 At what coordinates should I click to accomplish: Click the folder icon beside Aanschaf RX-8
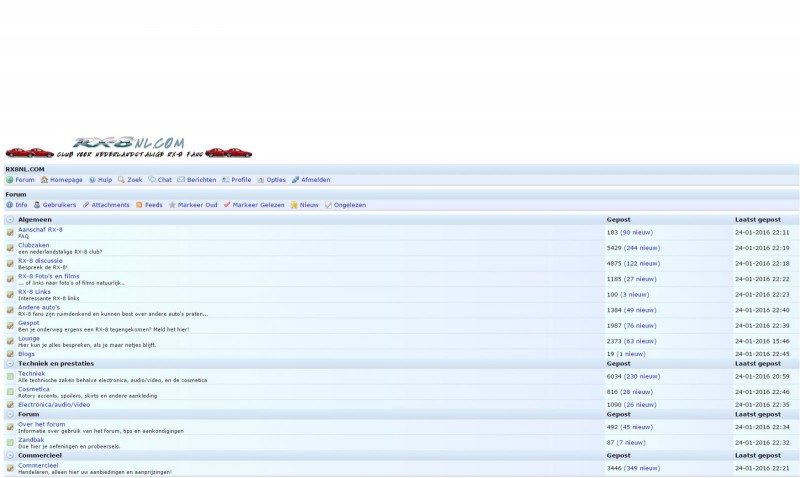10,233
